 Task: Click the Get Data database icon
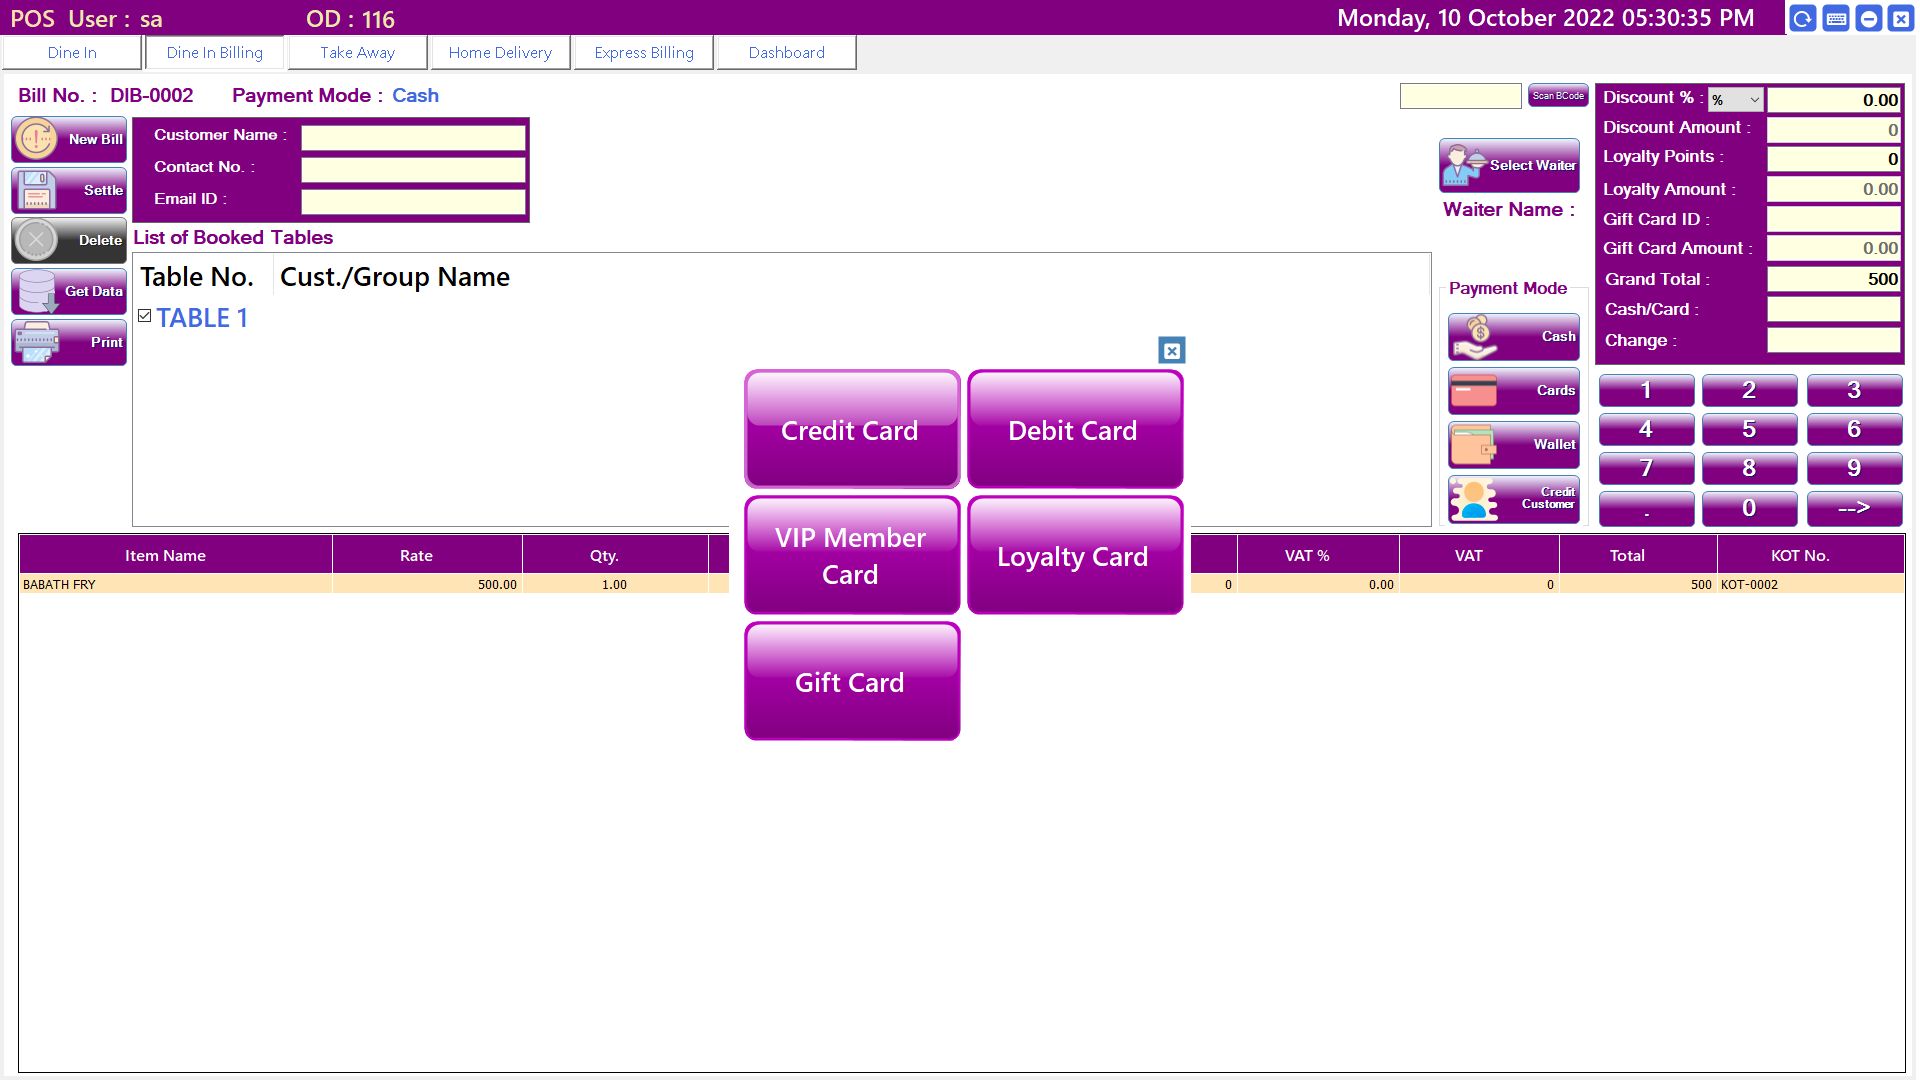click(68, 291)
